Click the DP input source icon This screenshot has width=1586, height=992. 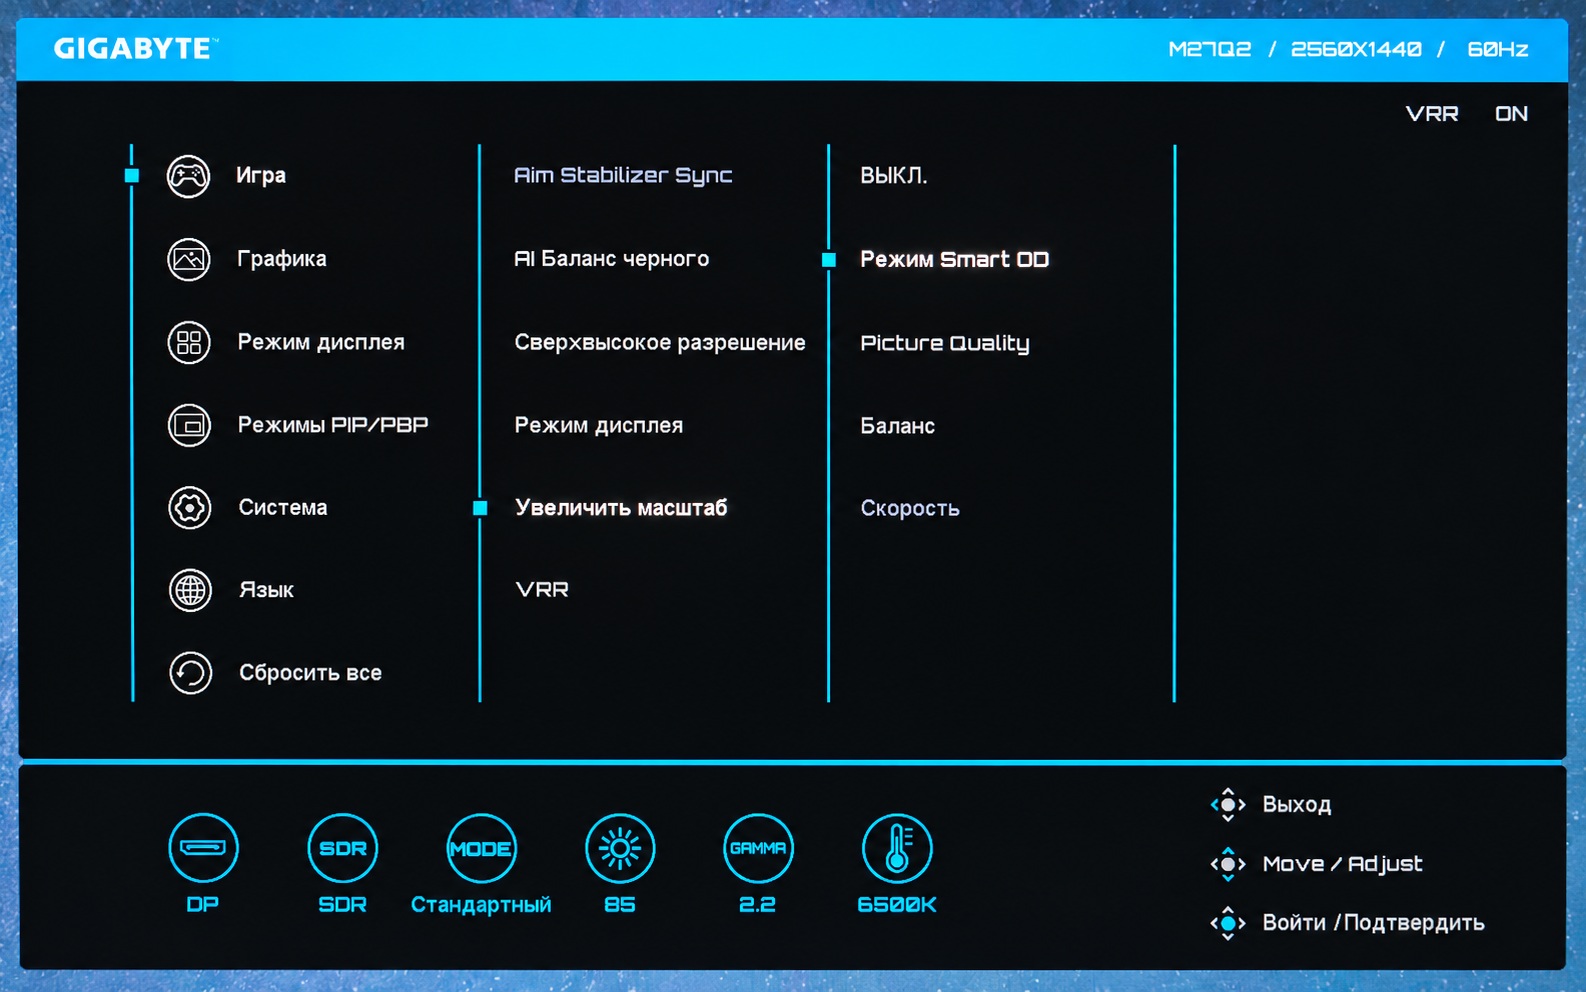pyautogui.click(x=203, y=848)
